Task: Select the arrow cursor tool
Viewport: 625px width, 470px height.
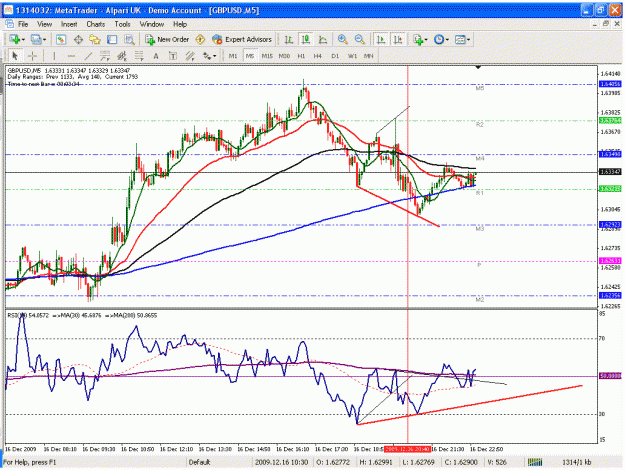Action: (15, 56)
